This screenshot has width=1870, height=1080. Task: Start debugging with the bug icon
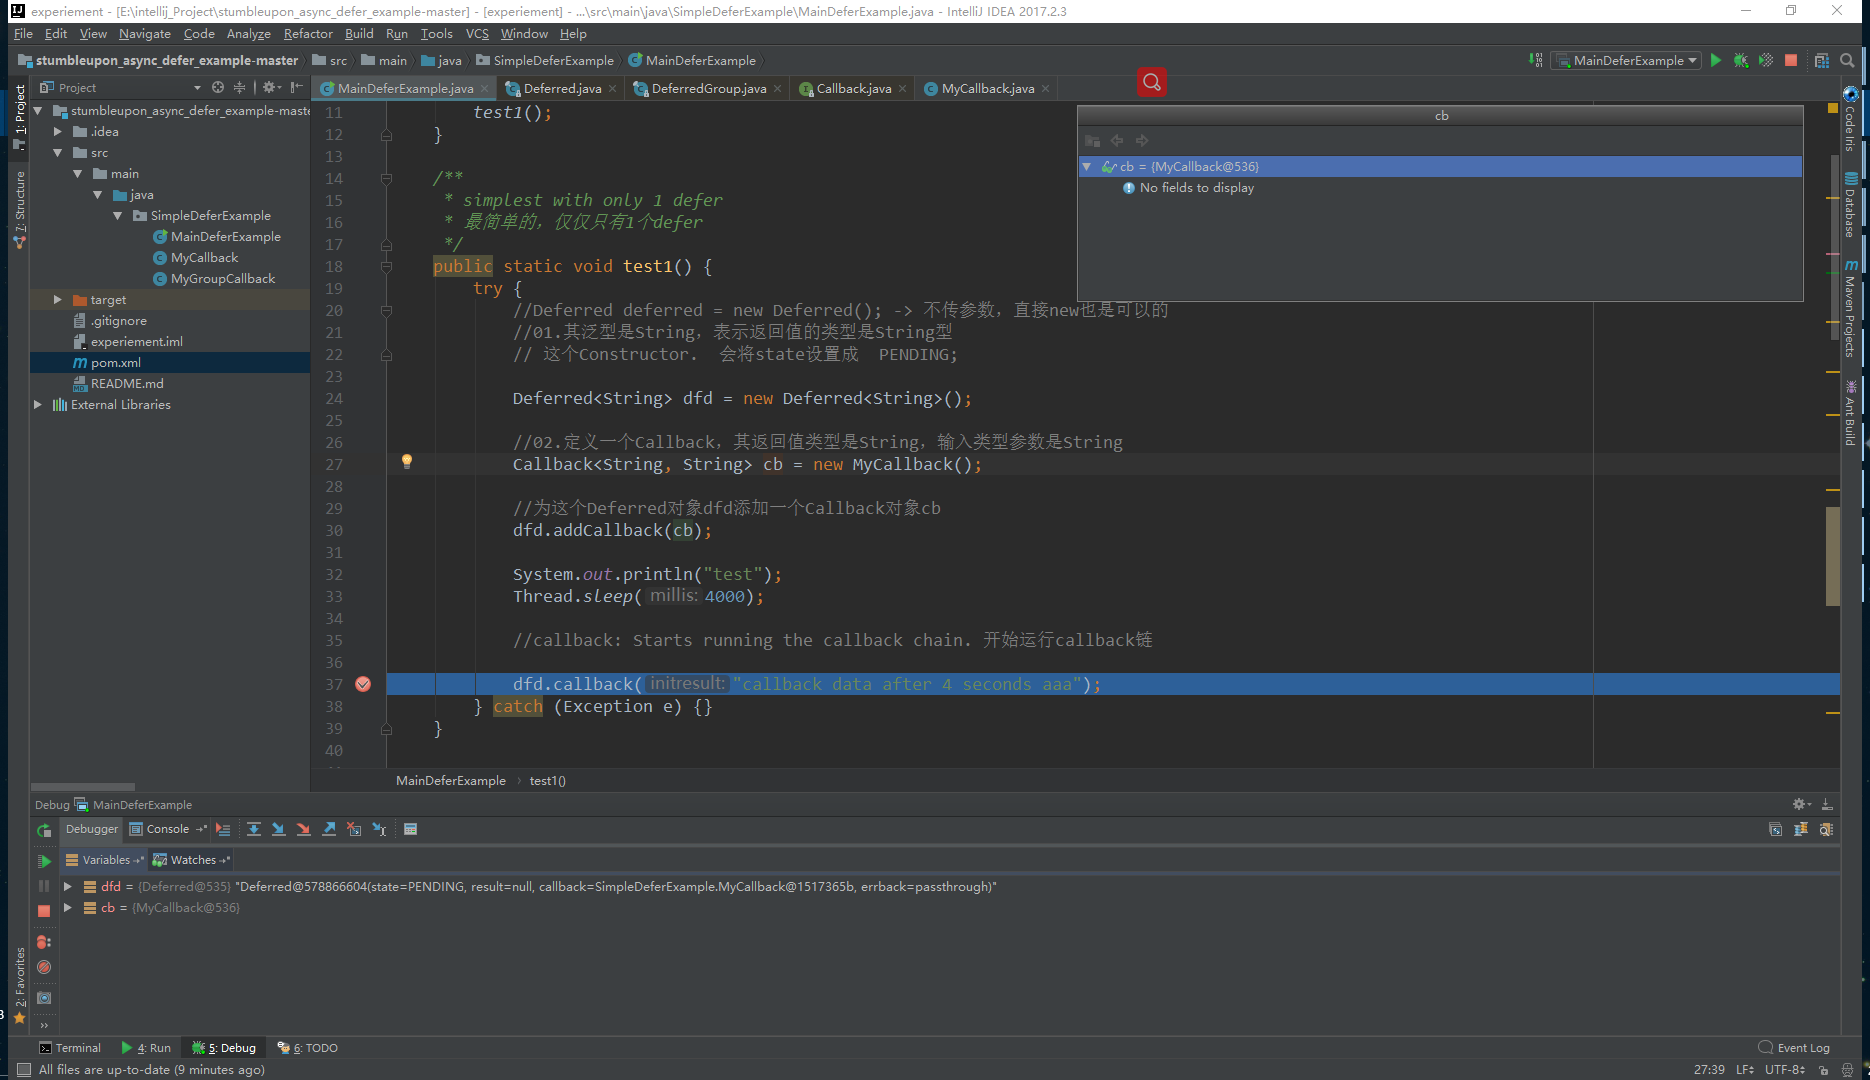pyautogui.click(x=1741, y=60)
